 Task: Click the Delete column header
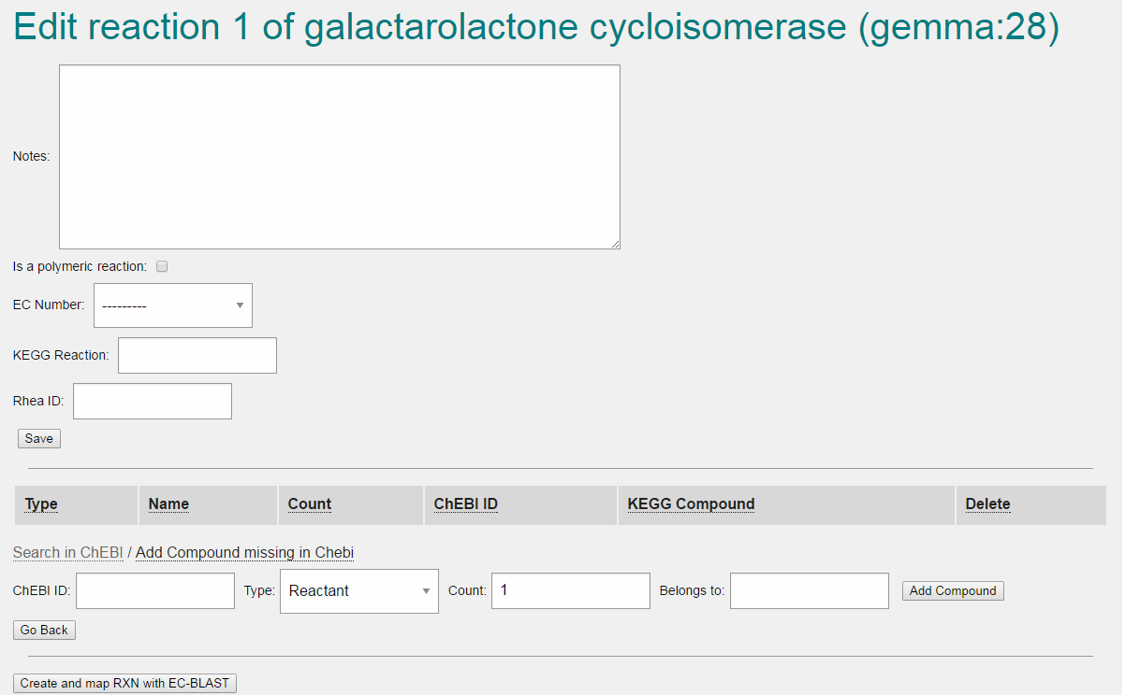[x=987, y=504]
